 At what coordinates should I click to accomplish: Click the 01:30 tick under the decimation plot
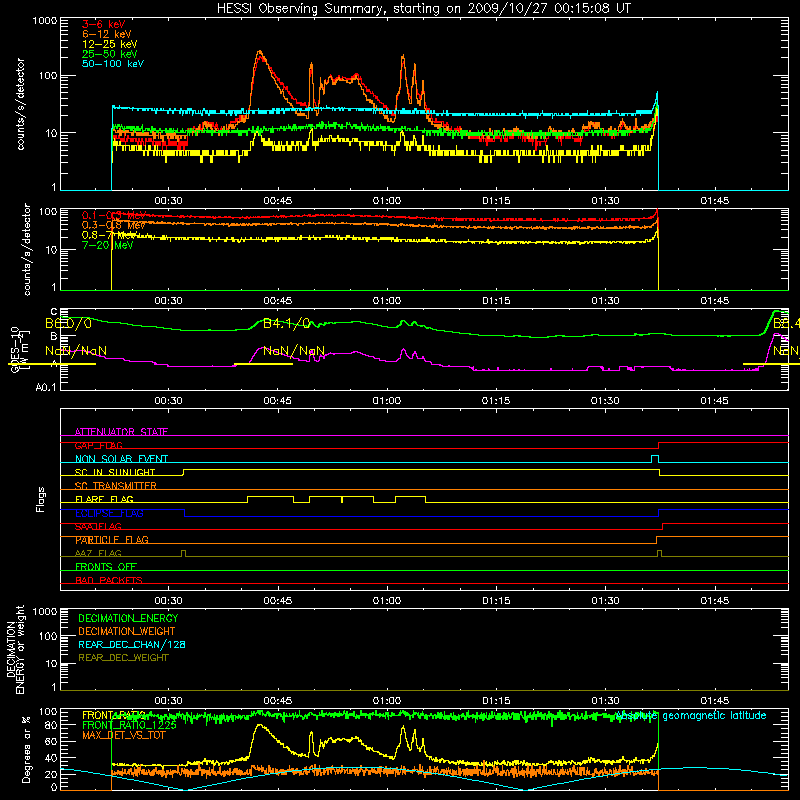(605, 701)
